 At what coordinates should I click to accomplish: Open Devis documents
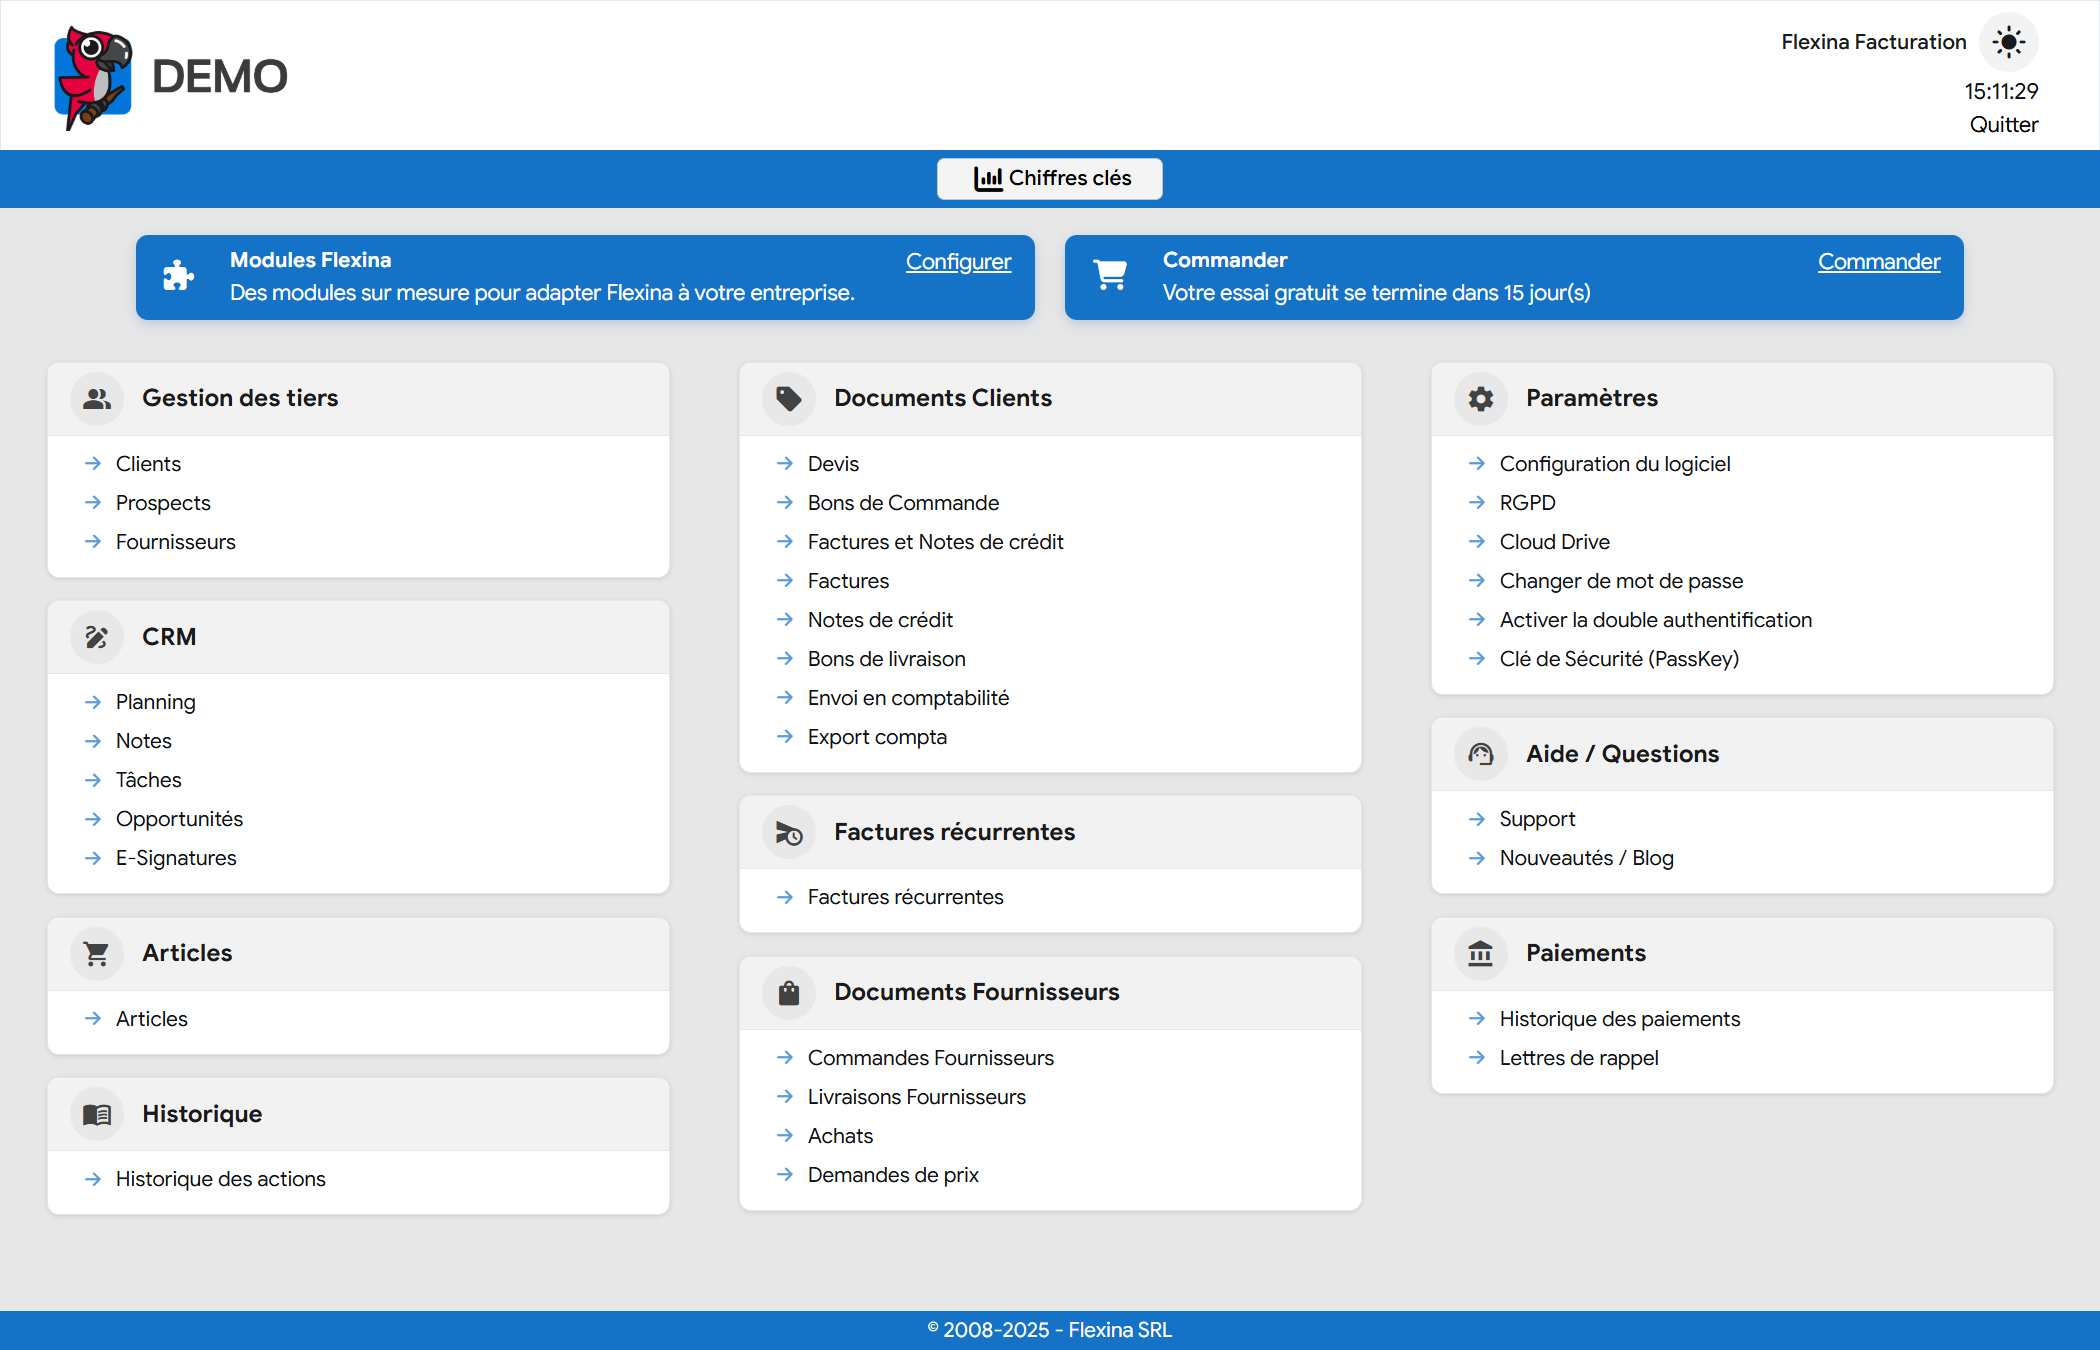coord(833,463)
